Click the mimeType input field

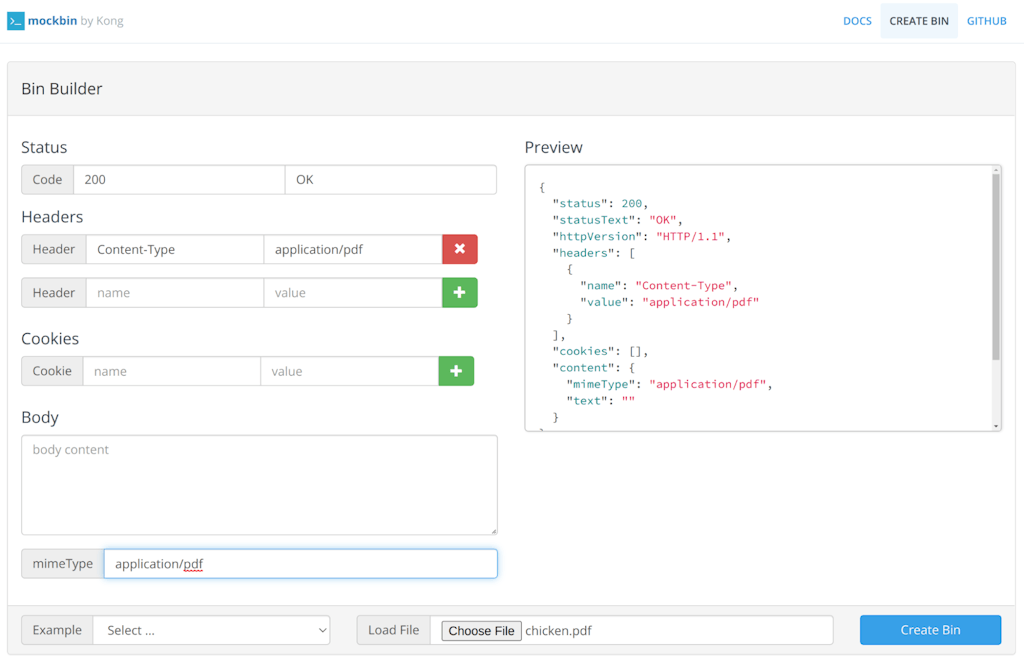click(x=300, y=564)
